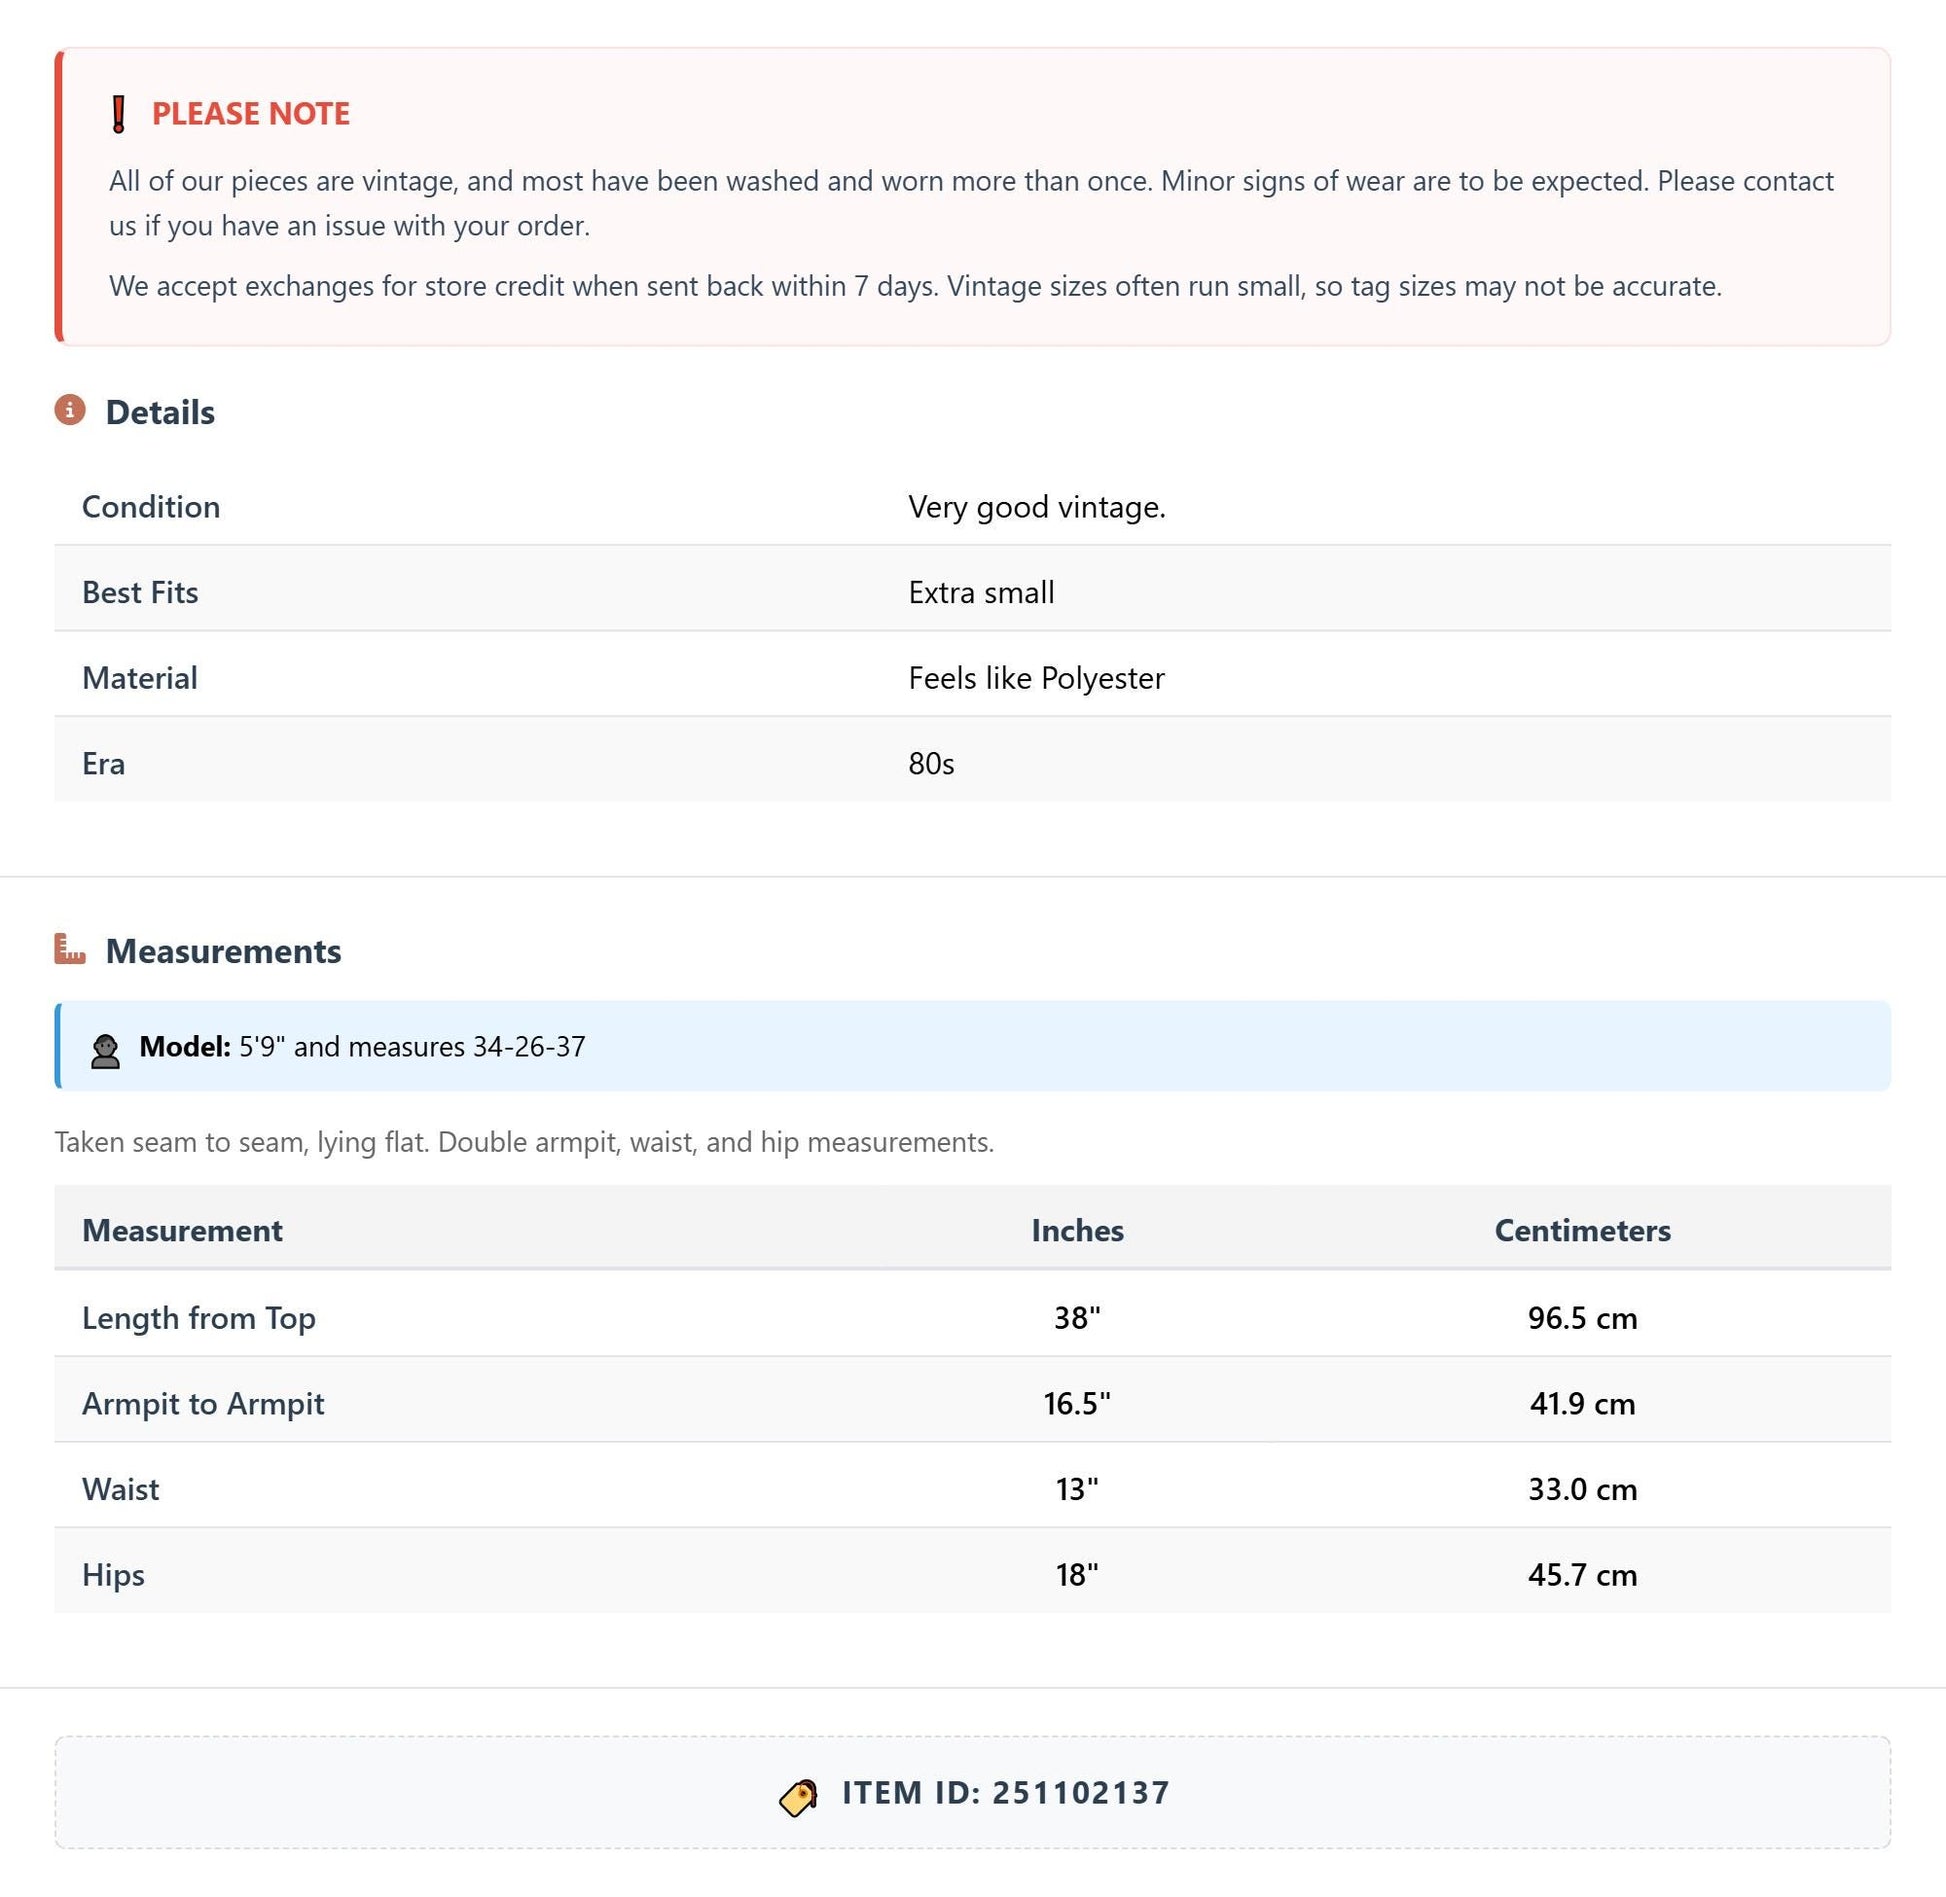The height and width of the screenshot is (1897, 1946).
Task: Click the Extra small value
Action: pyautogui.click(x=981, y=593)
